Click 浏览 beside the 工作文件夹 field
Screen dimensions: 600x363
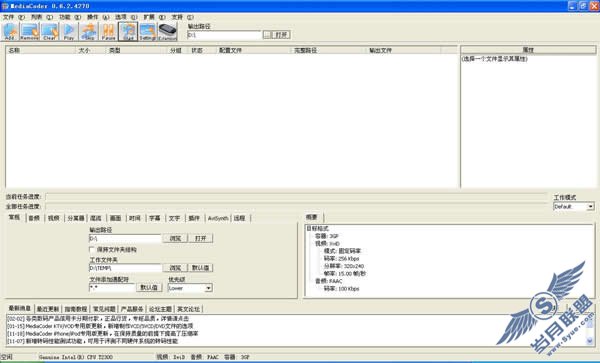175,268
